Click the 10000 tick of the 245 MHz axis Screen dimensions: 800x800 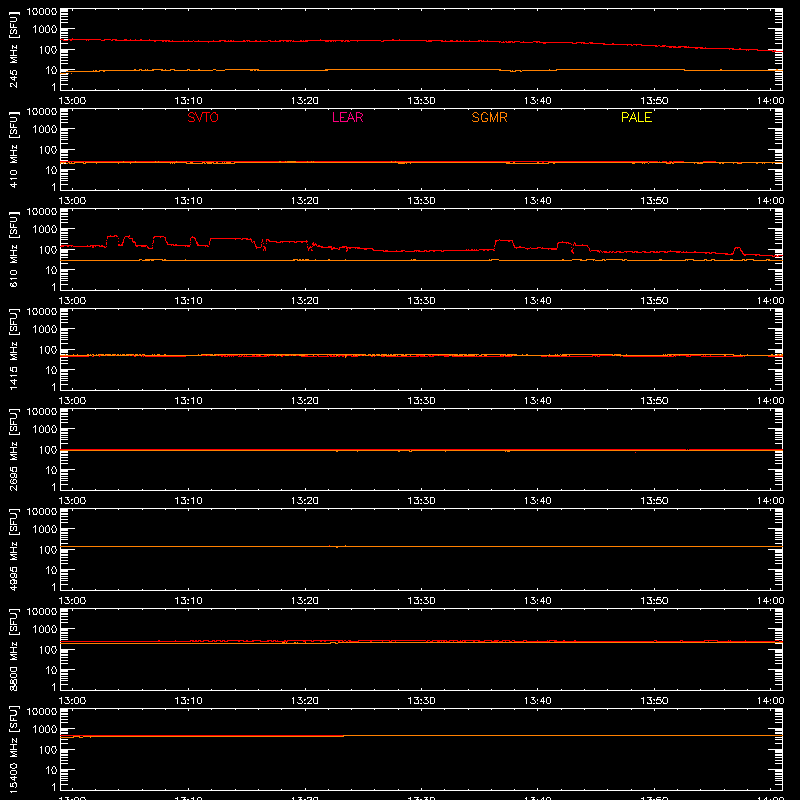pyautogui.click(x=42, y=12)
